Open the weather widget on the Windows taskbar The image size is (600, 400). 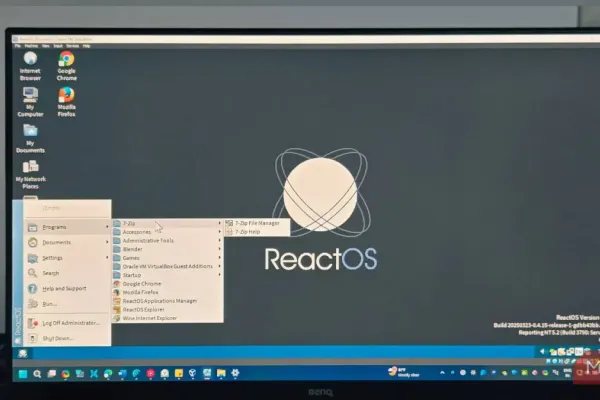(x=404, y=372)
